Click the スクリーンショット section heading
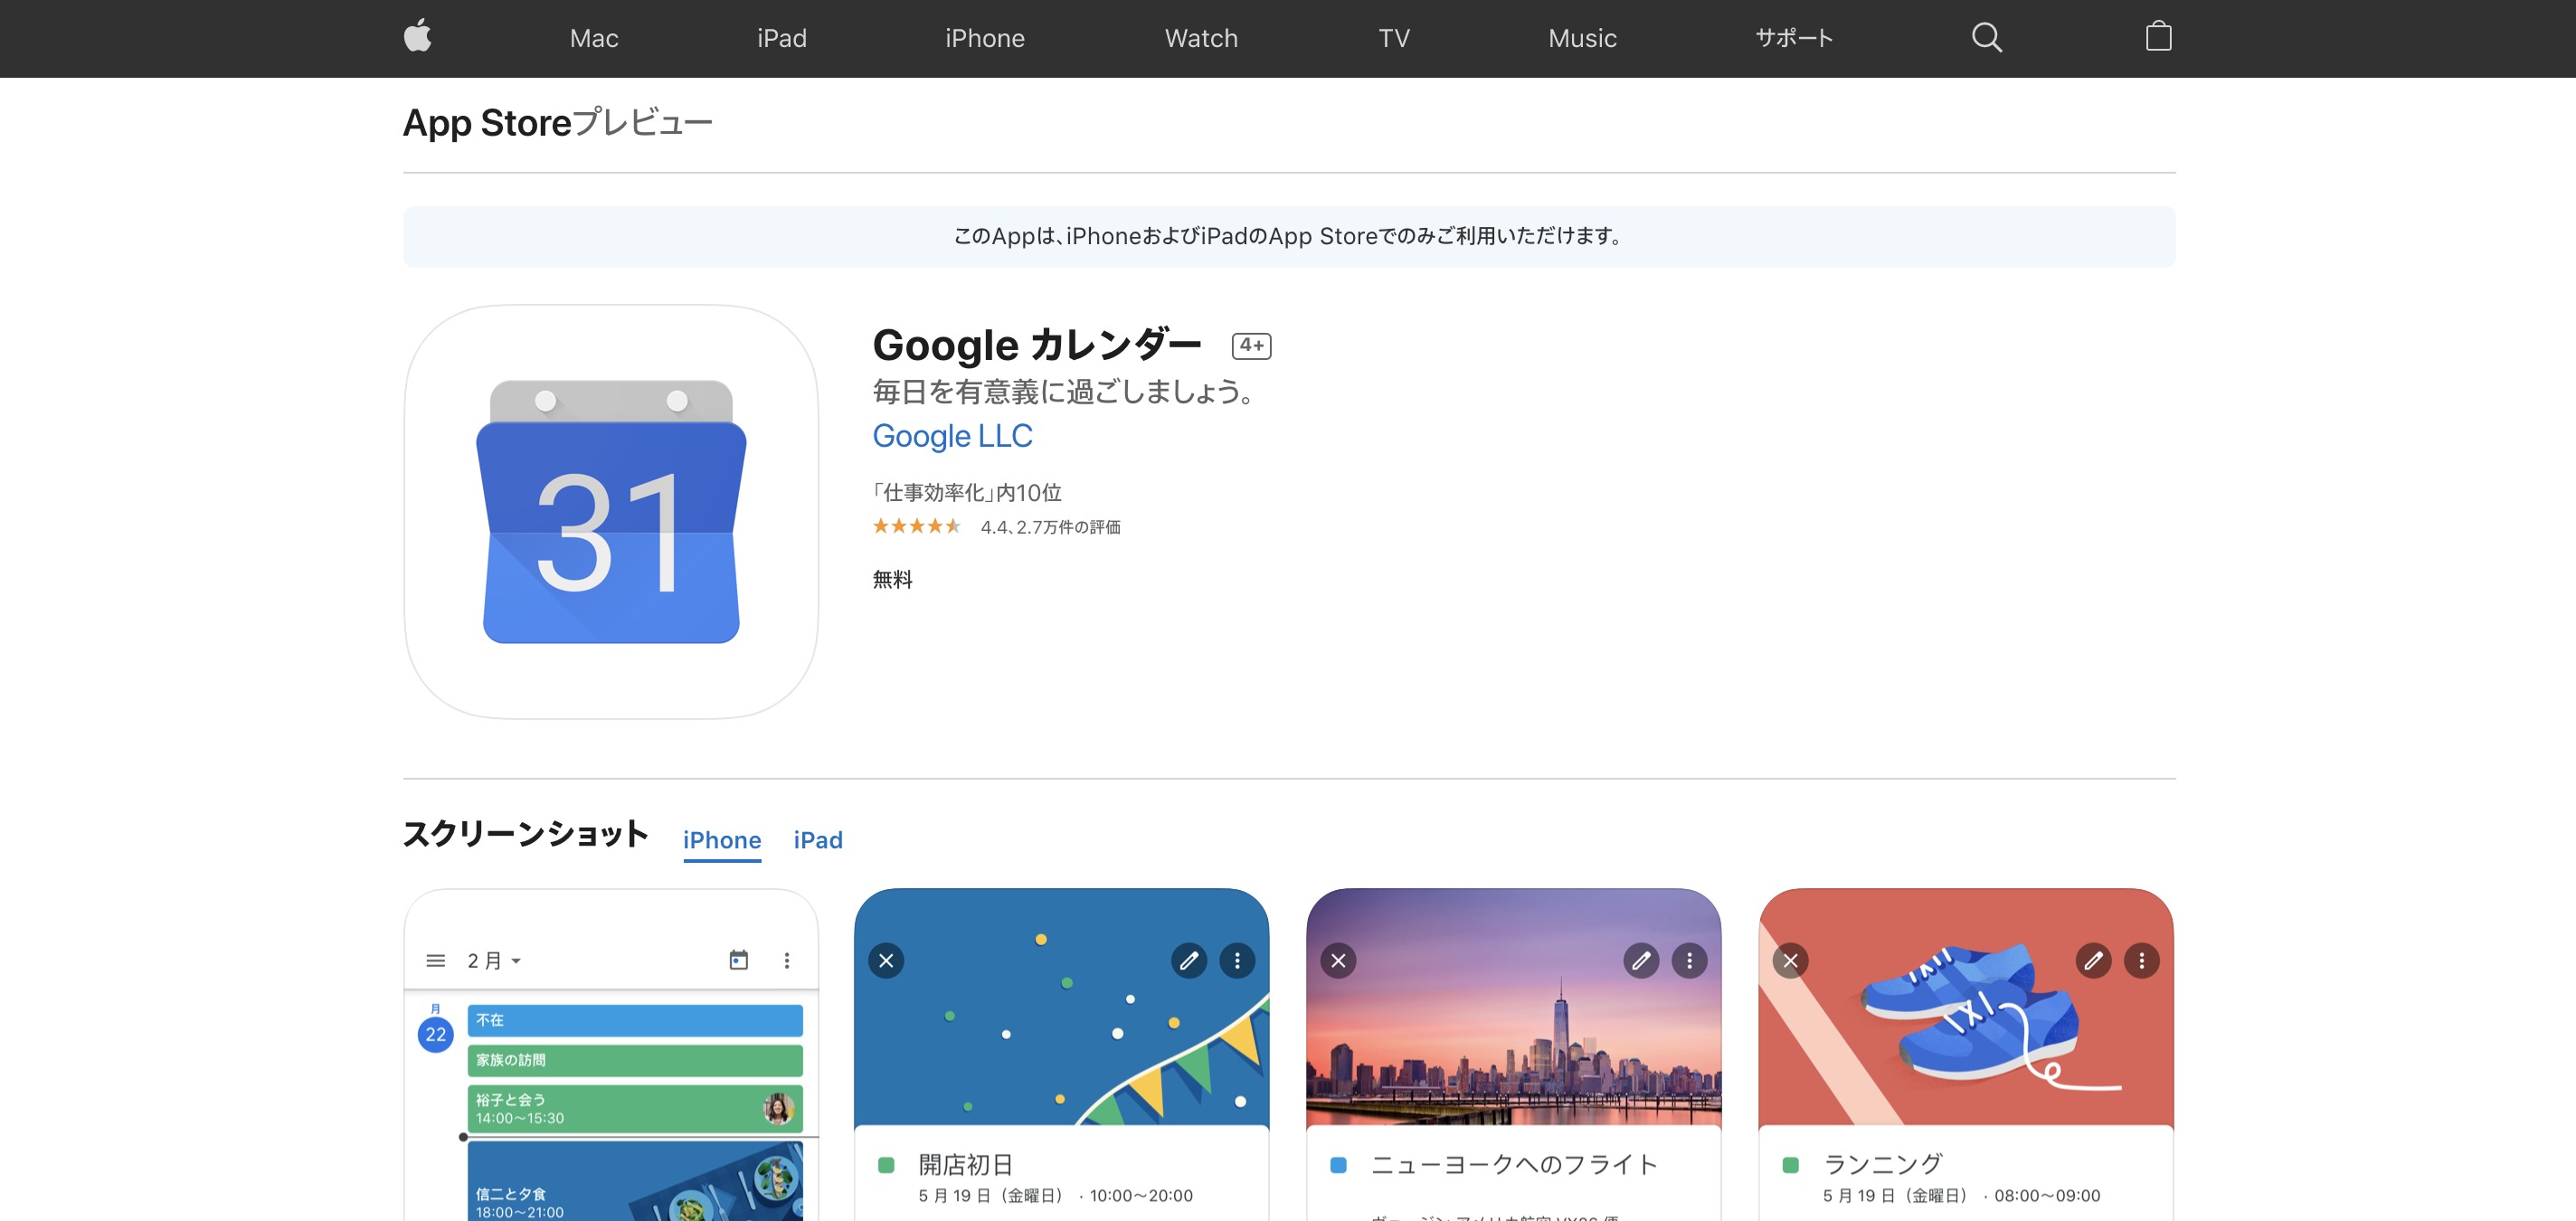This screenshot has height=1221, width=2576. (526, 834)
